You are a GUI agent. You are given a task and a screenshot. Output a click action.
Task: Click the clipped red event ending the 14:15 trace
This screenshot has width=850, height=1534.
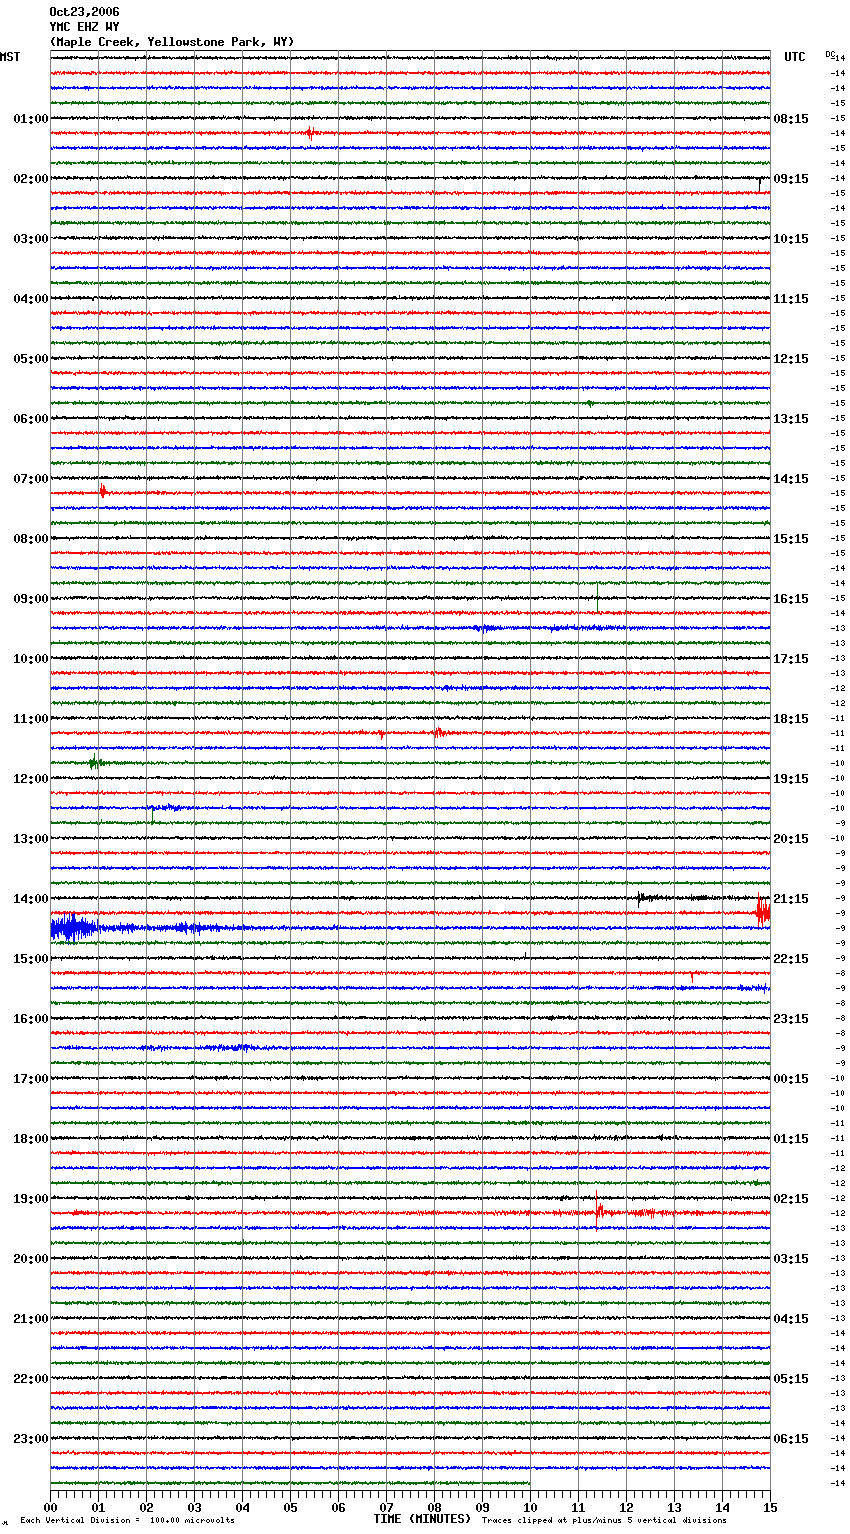762,911
